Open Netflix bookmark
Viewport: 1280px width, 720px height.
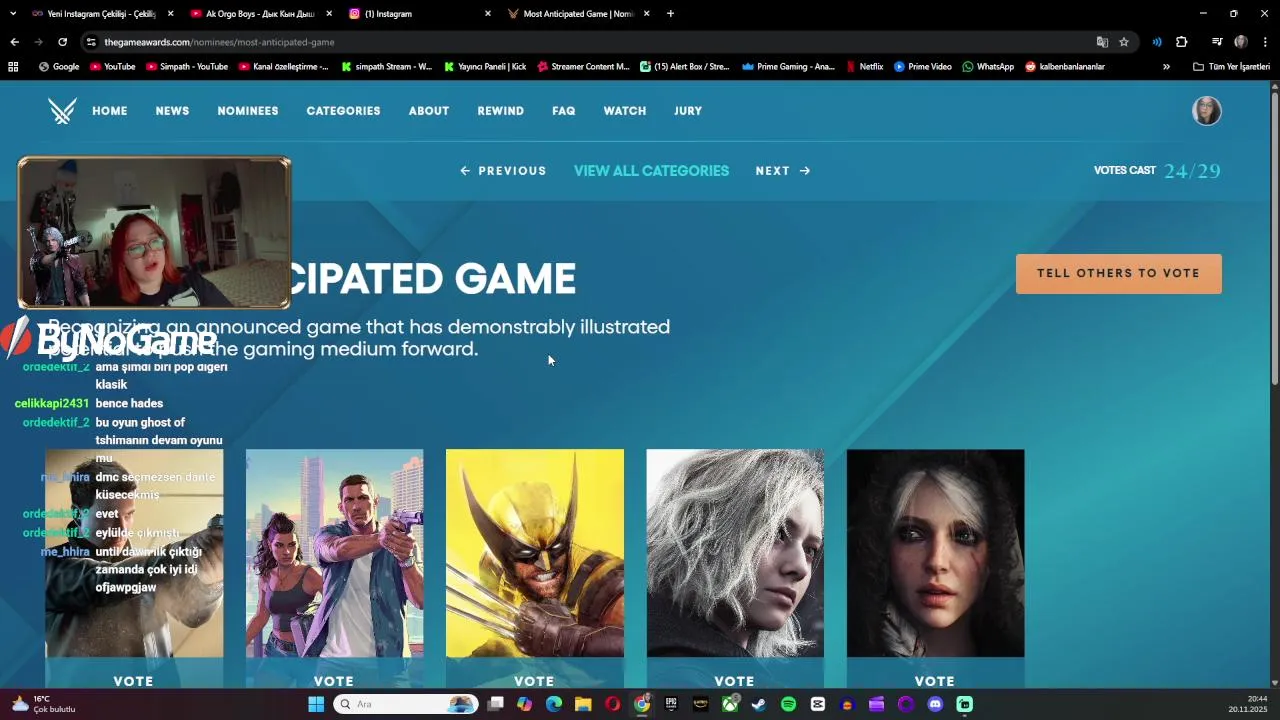pos(865,67)
